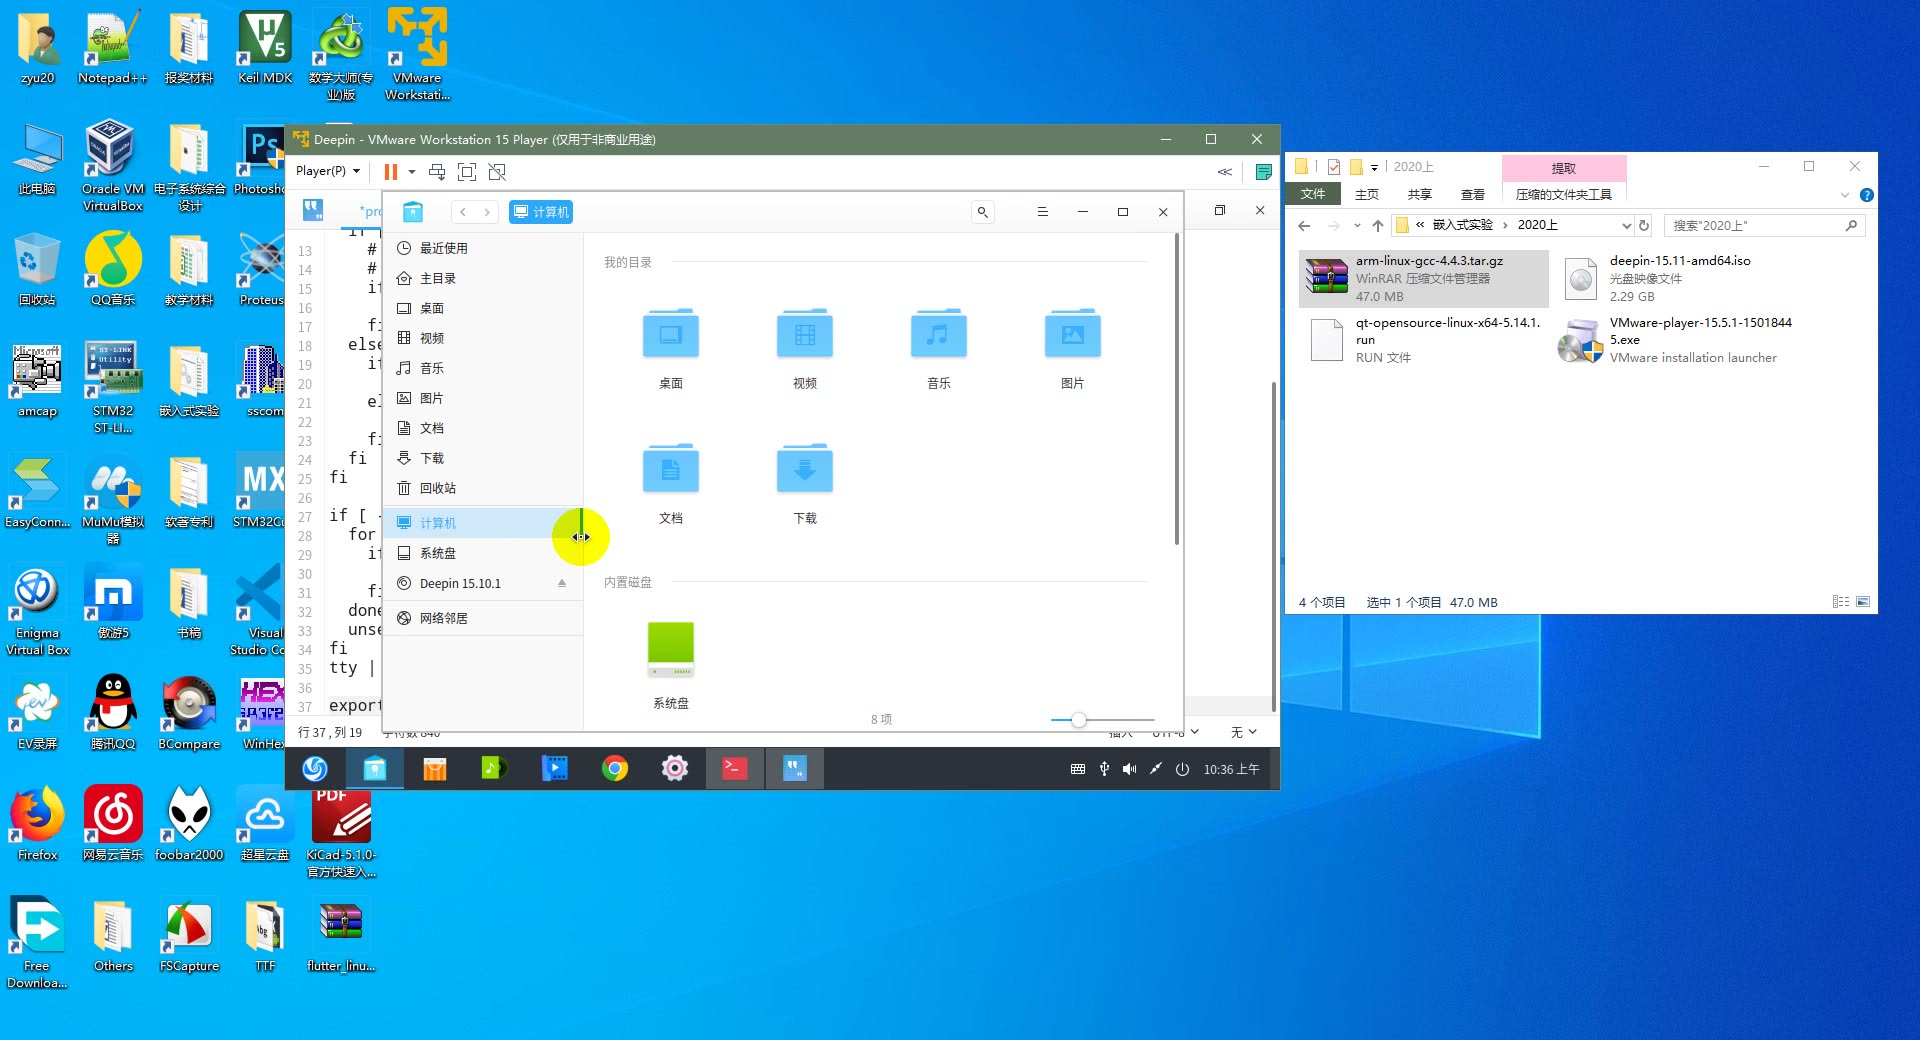
Task: Open Deepin launcher in dock
Action: pyautogui.click(x=315, y=768)
